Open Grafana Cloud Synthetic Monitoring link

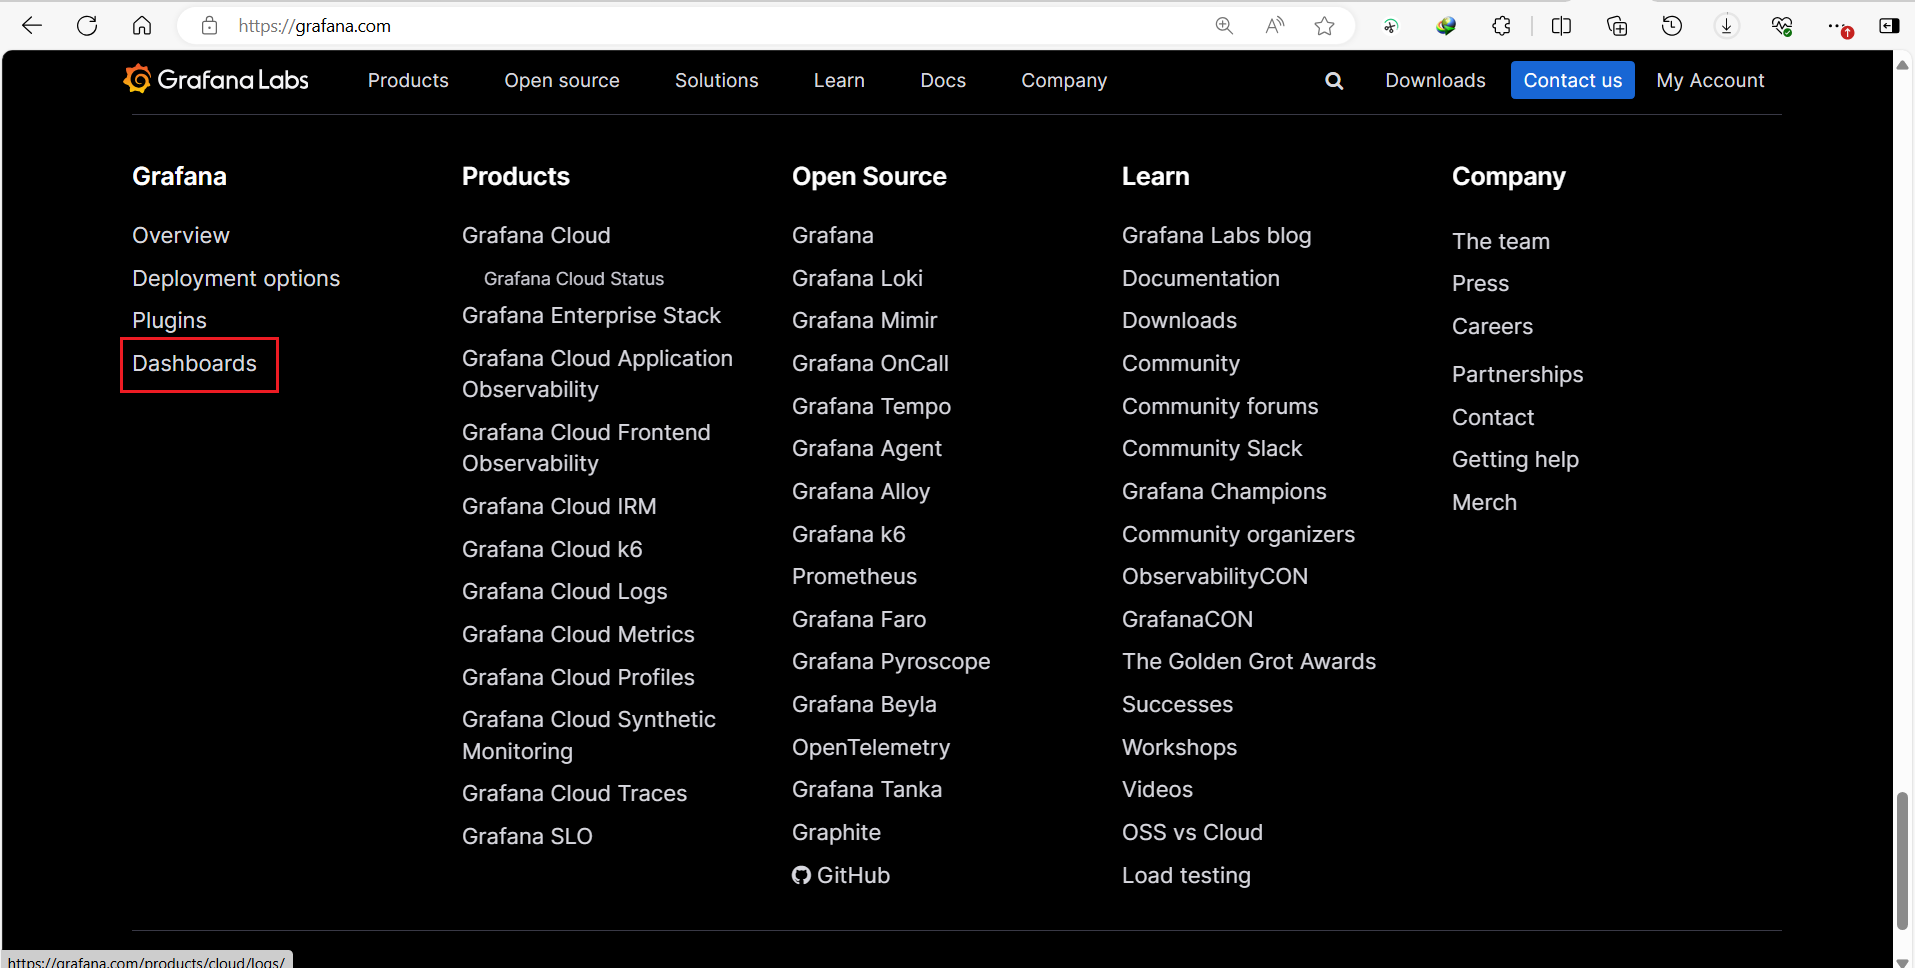click(589, 735)
